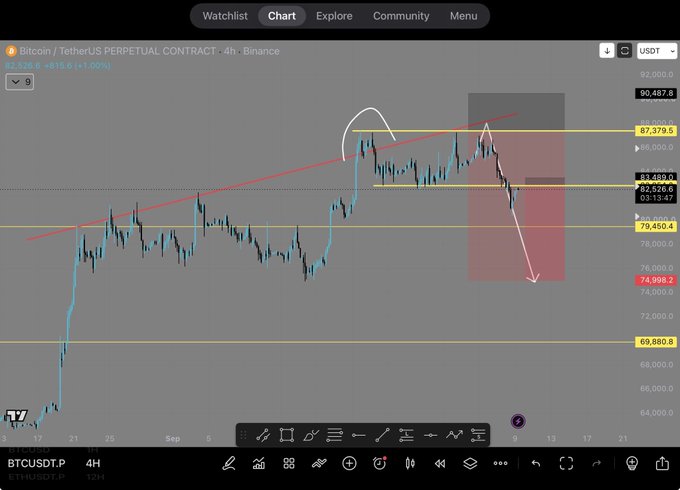Open the pen drawing tools

point(229,464)
